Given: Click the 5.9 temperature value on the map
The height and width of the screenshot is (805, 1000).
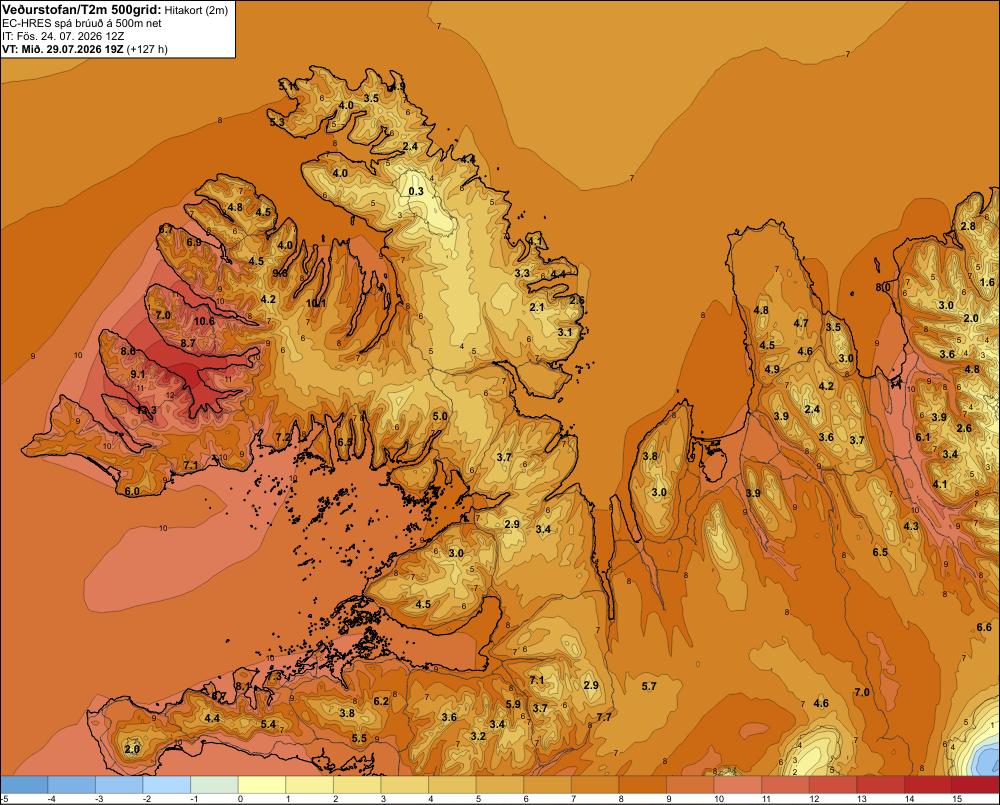Looking at the screenshot, I should click(x=513, y=704).
